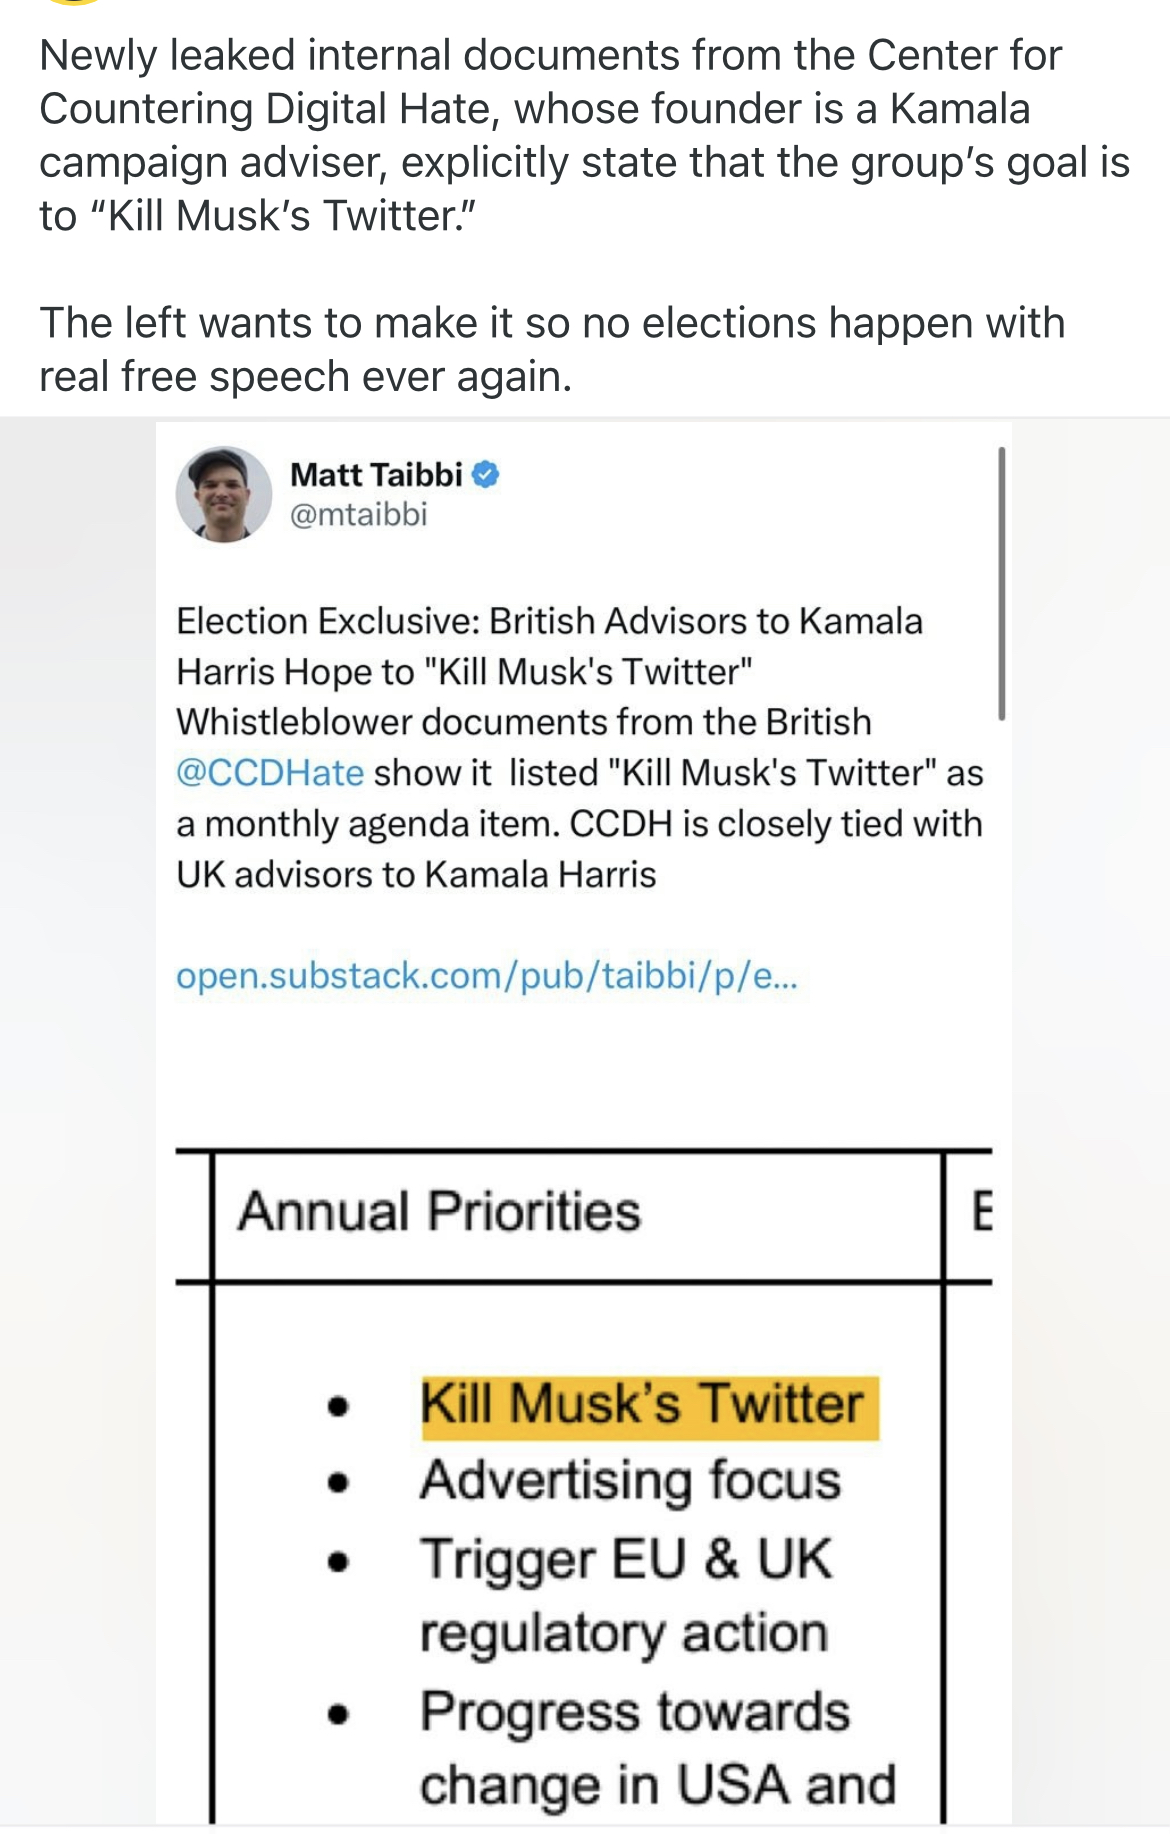Click the bullet beside Trigger EU & UK
Screen dimensions: 1170x1834
pos(339,1560)
